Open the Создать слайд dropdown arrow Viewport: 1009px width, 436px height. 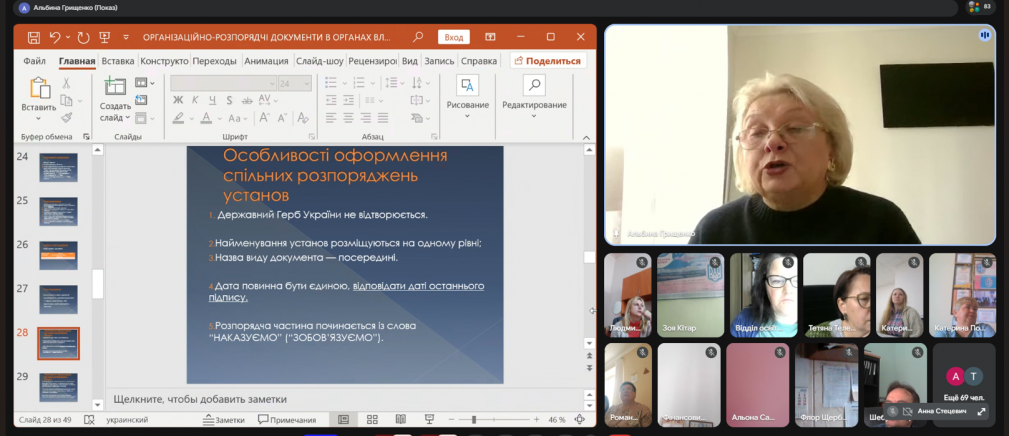[130, 118]
